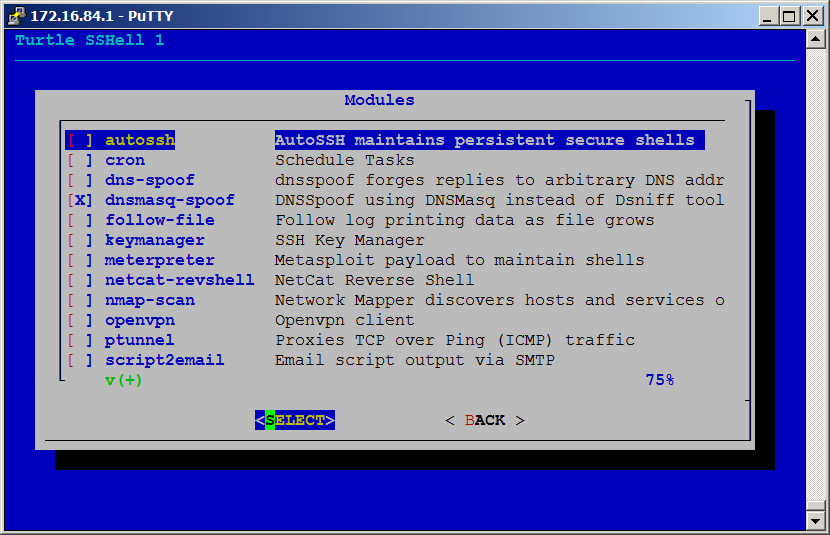Click the 75% scroll position indicator
Screen dimensions: 830x535
[659, 381]
